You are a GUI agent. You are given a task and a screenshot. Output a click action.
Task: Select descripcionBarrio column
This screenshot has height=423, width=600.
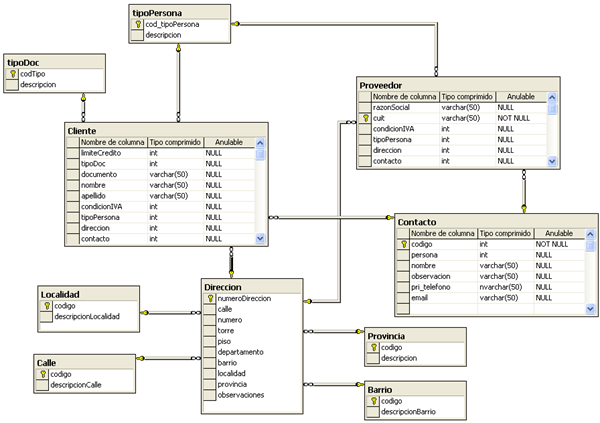point(415,412)
